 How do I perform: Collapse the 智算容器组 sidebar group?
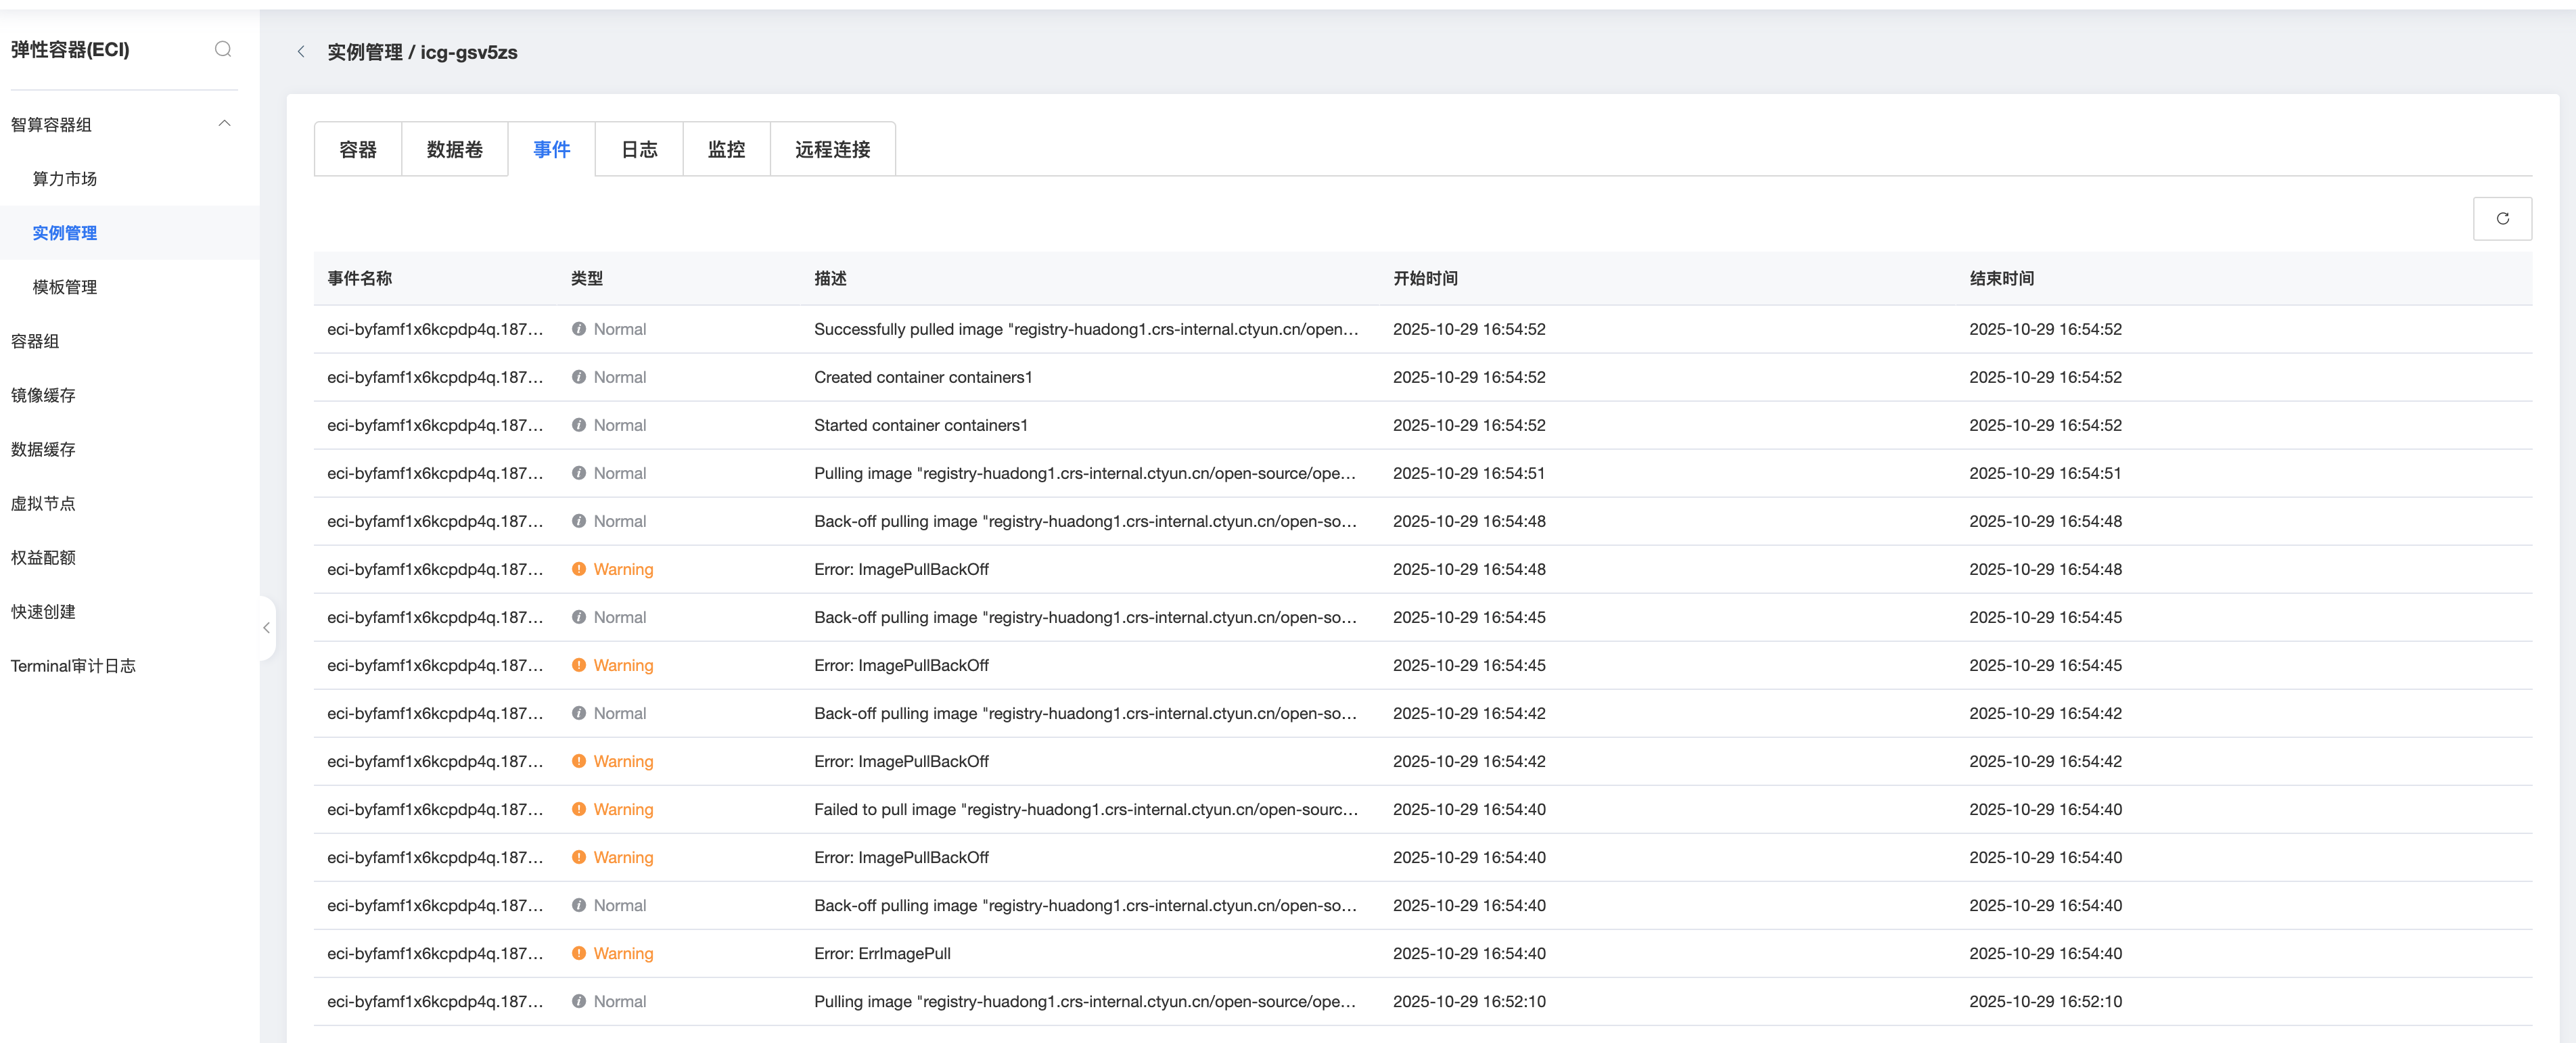click(x=224, y=124)
